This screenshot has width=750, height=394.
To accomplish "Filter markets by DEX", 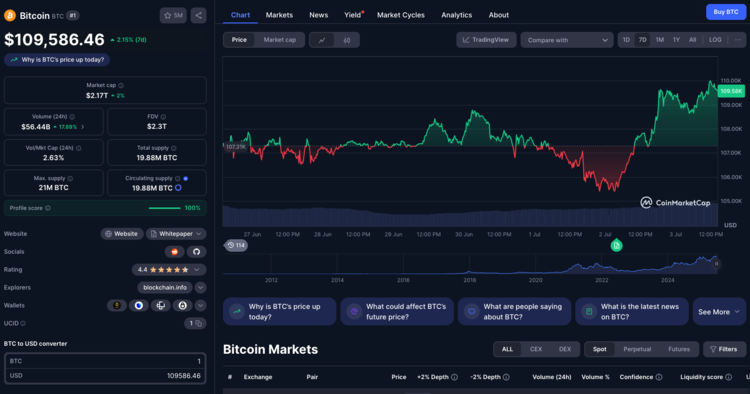I will click(565, 350).
